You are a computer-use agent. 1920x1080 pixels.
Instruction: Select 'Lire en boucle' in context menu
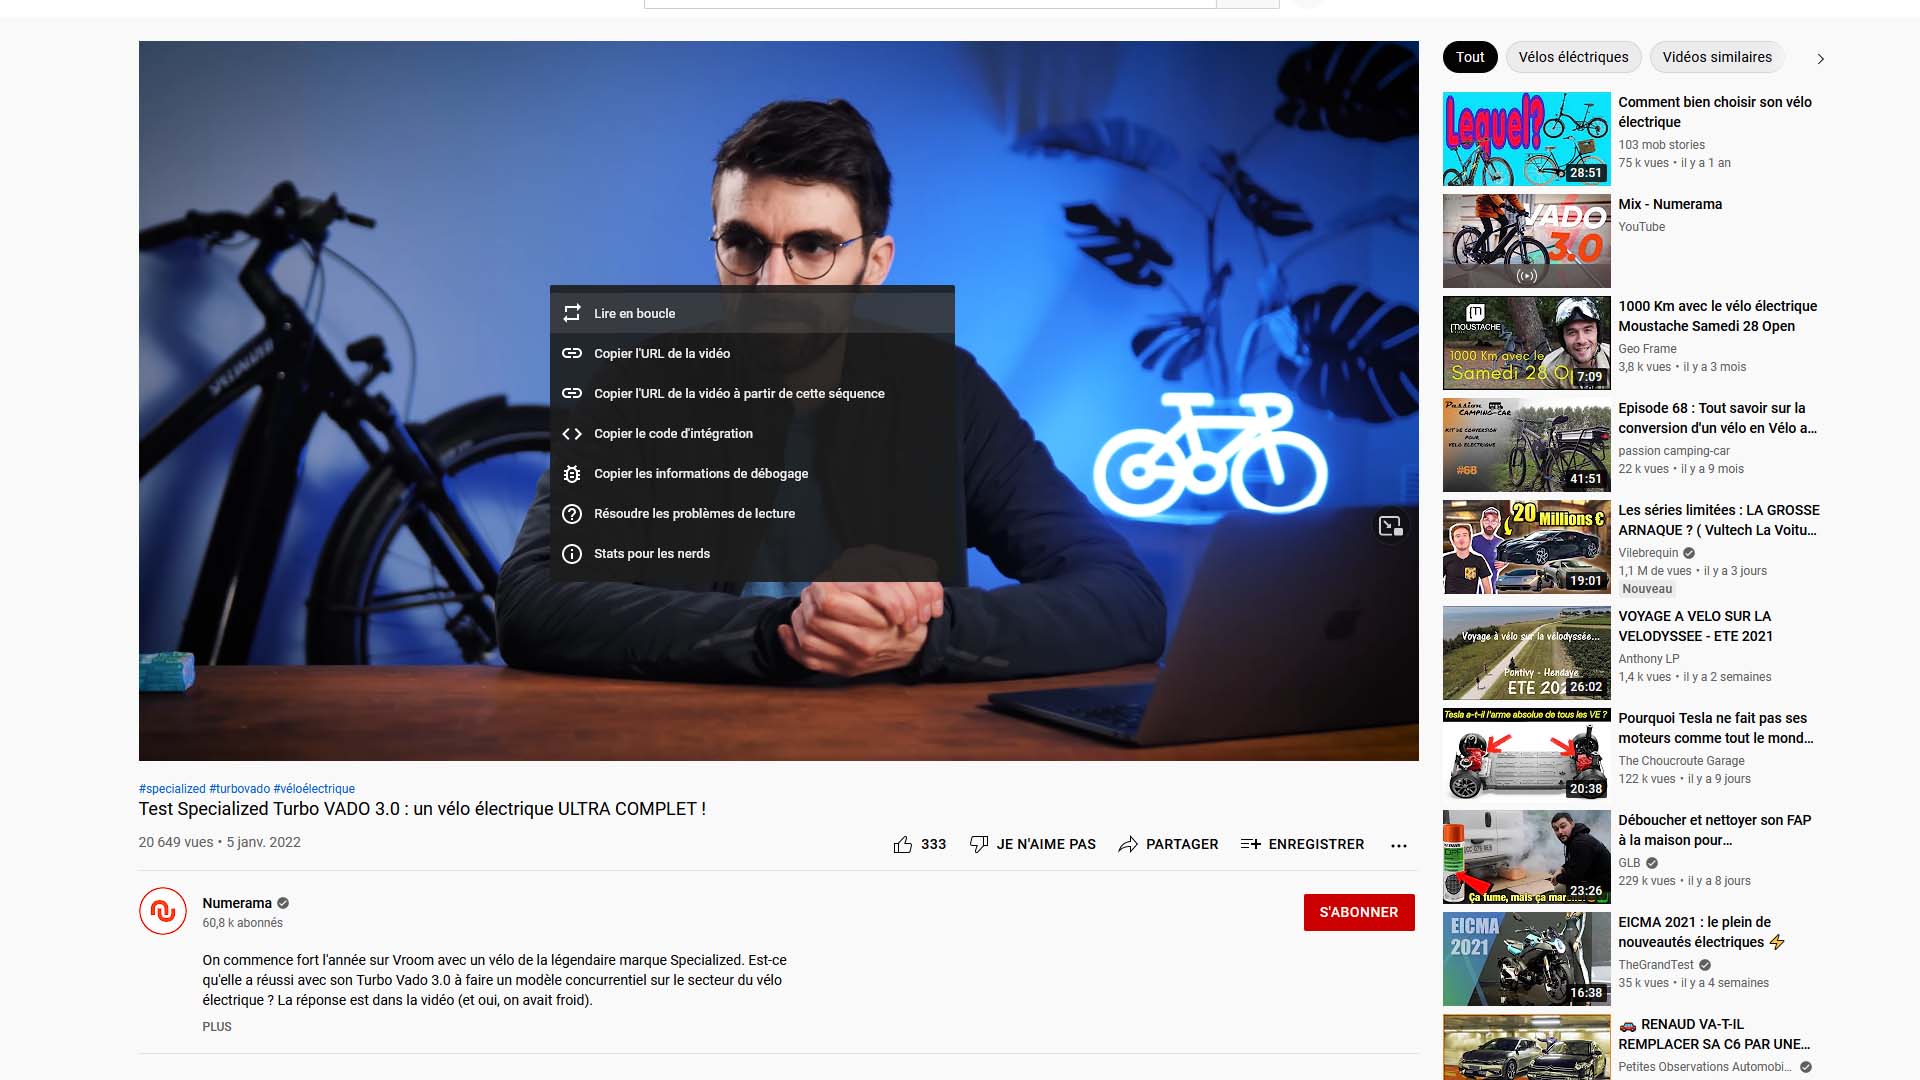(x=752, y=313)
